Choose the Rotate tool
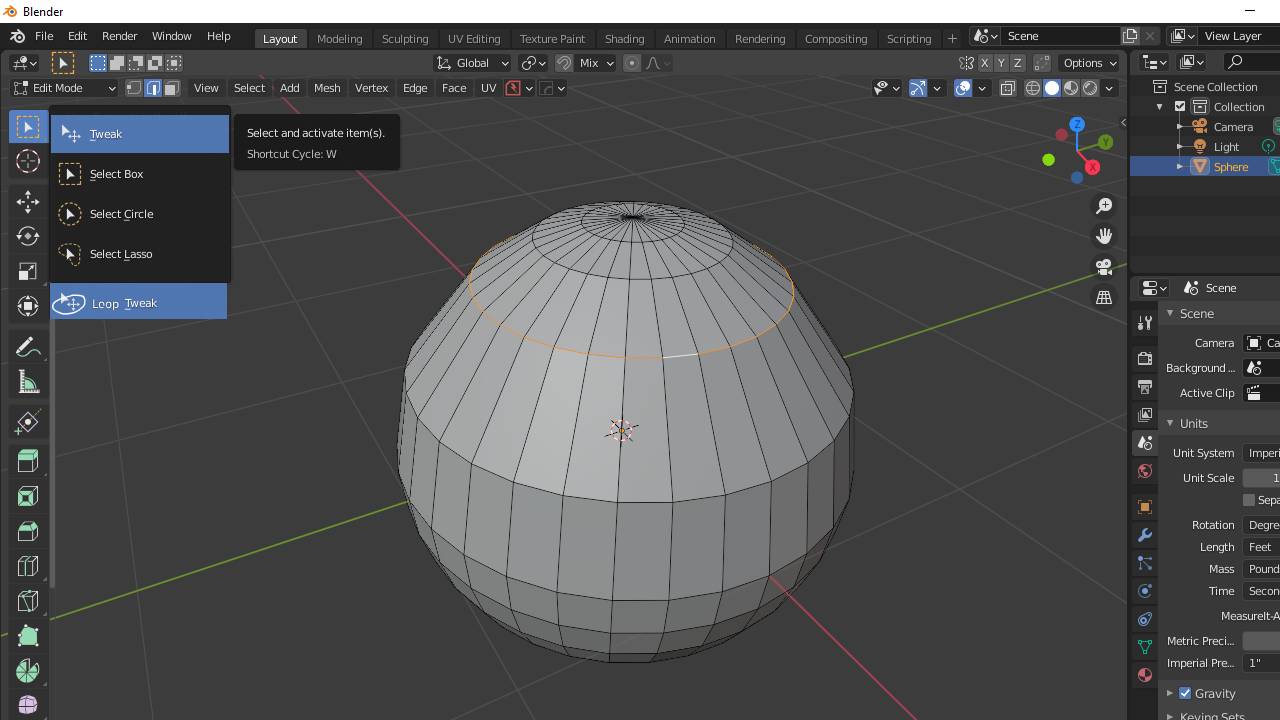Image resolution: width=1280 pixels, height=720 pixels. (28, 236)
